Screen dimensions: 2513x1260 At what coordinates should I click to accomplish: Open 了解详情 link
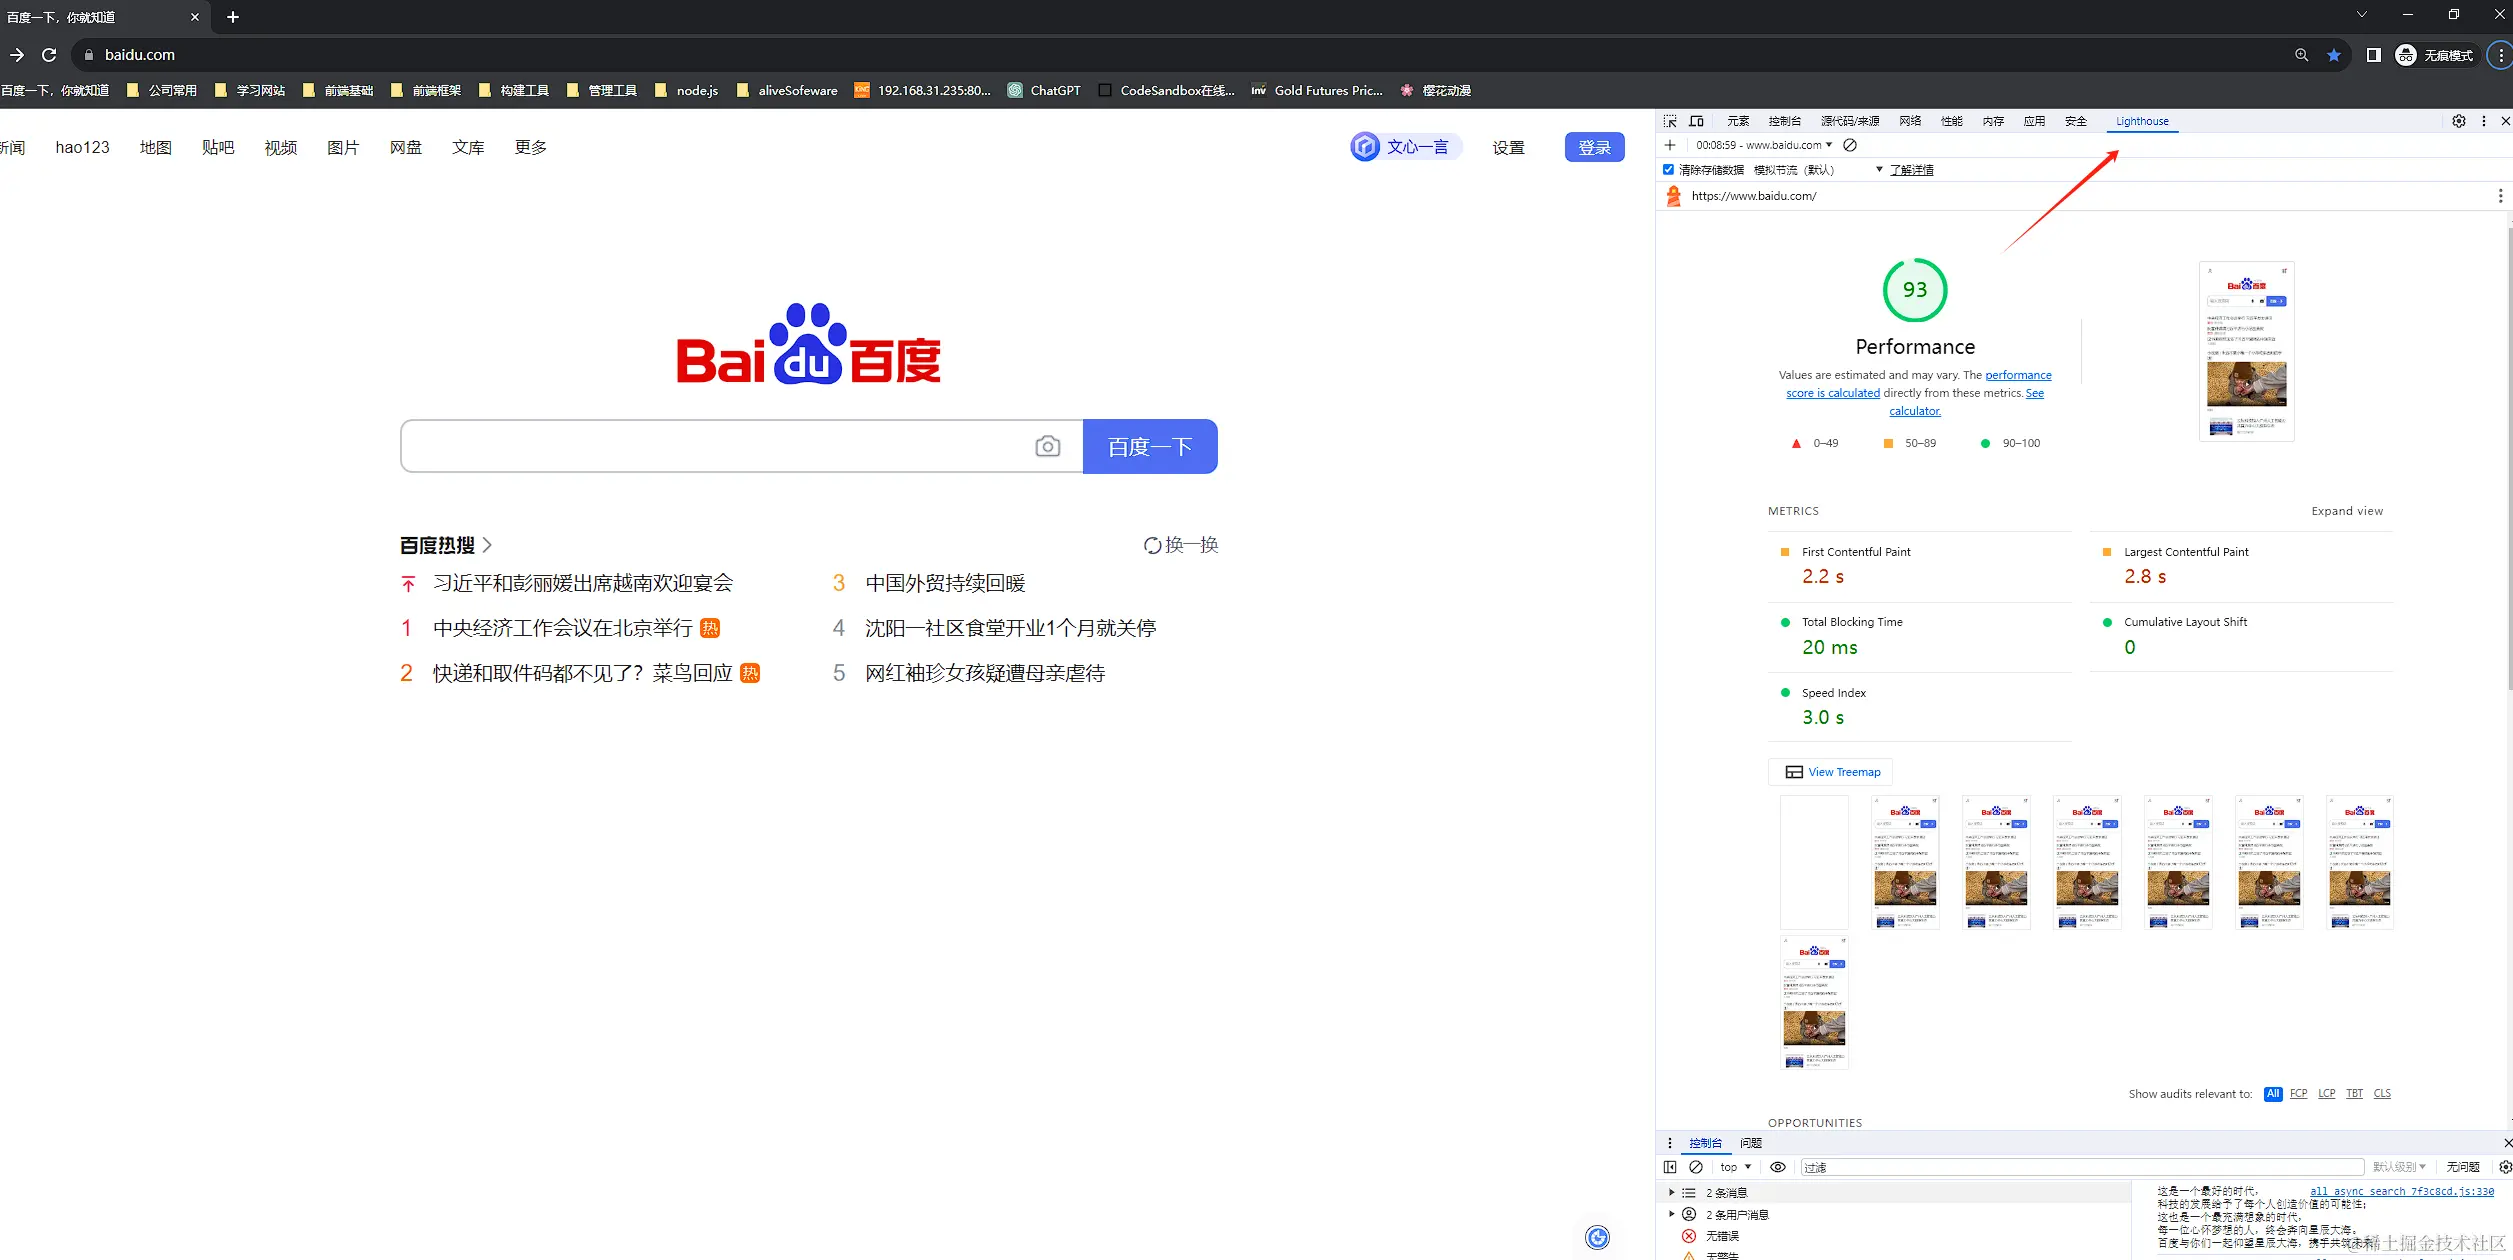(x=1911, y=170)
